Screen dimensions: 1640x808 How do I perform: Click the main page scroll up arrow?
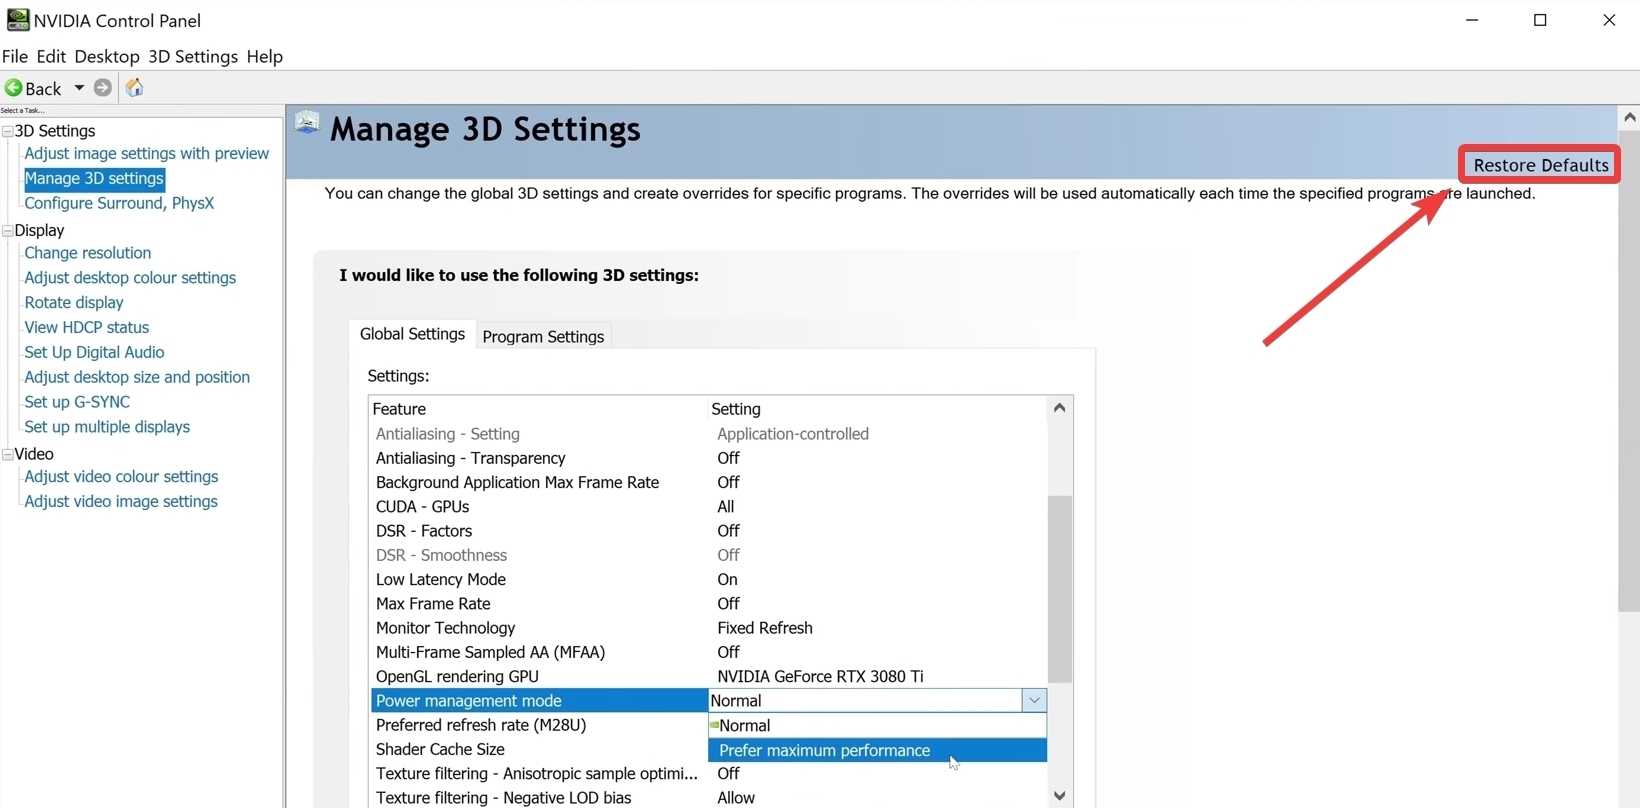point(1629,117)
